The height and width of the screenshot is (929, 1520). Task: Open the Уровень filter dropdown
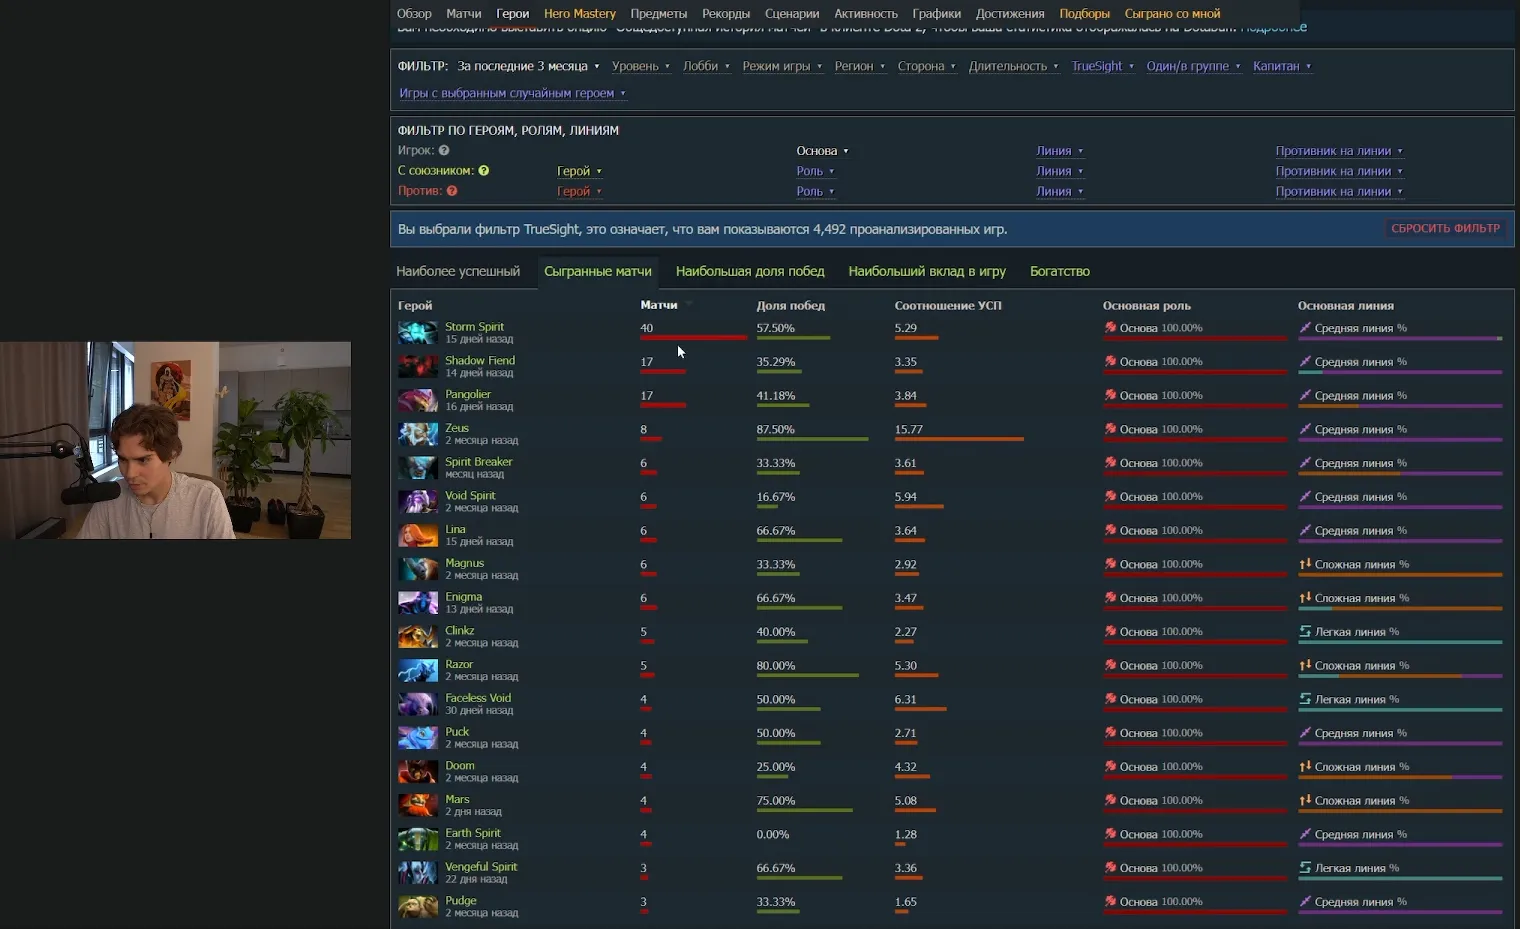pyautogui.click(x=640, y=66)
